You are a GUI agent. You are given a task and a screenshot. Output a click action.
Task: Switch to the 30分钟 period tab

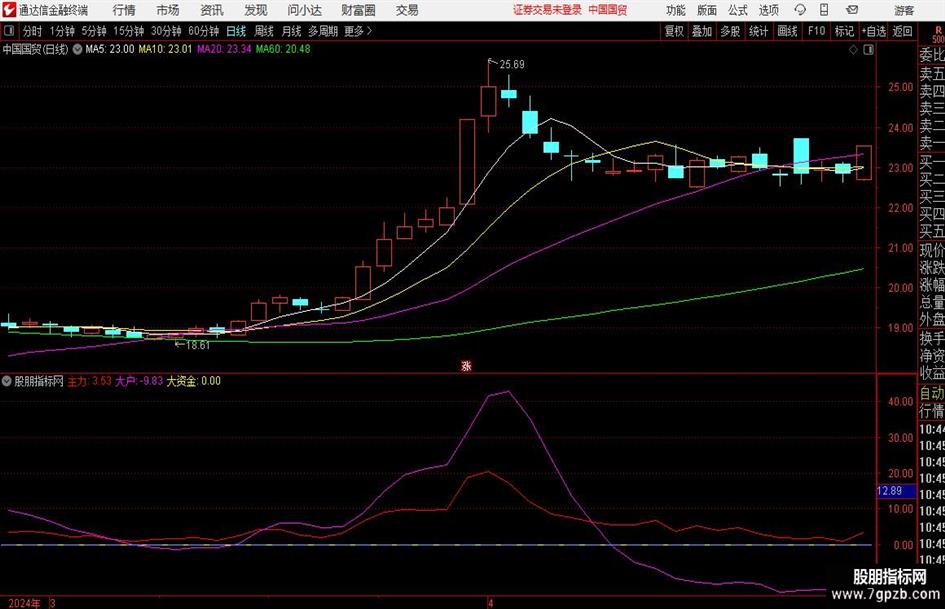coord(166,31)
